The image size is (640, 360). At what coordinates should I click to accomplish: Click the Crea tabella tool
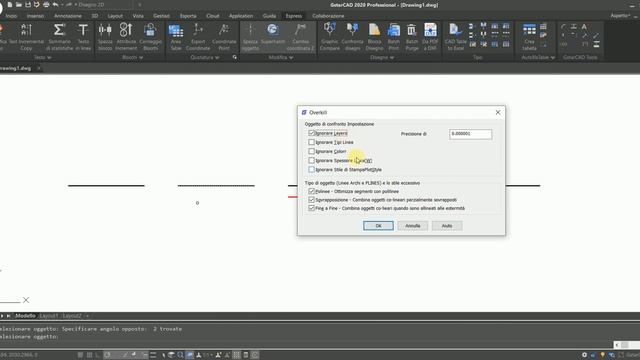pyautogui.click(x=529, y=37)
